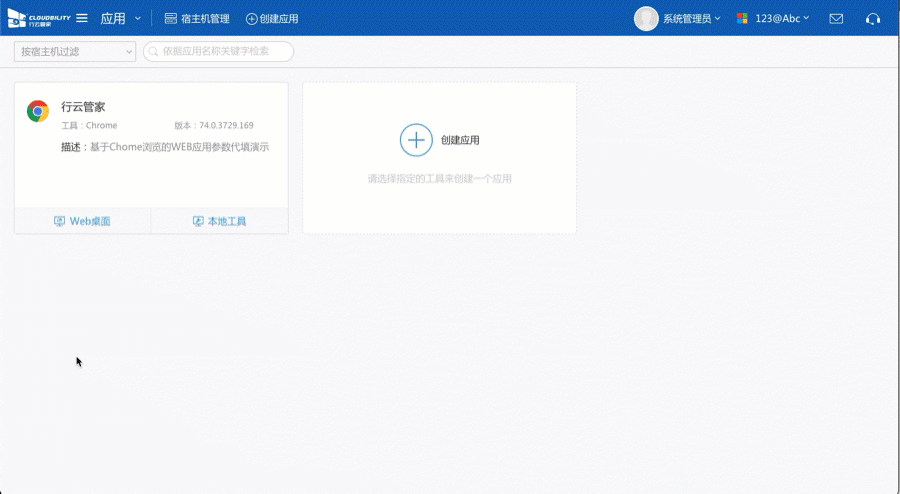Launch Web桌面 for 行云管家
The image size is (900, 494).
pos(83,221)
